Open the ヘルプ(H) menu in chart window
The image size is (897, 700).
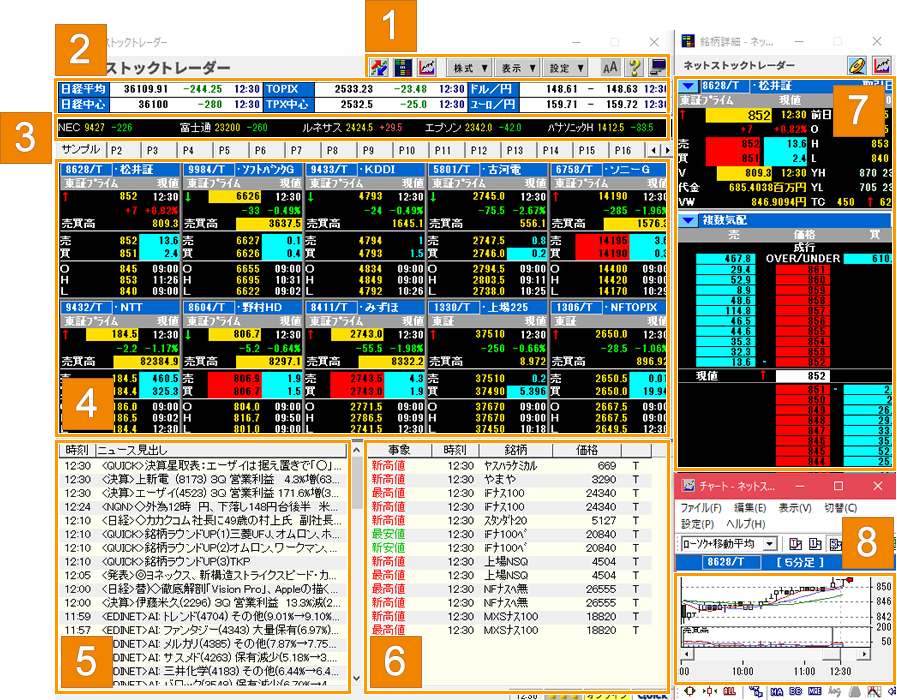[746, 524]
